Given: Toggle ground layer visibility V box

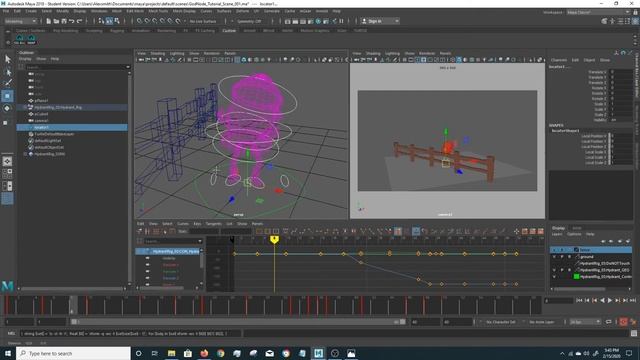Looking at the screenshot, I should 554,257.
